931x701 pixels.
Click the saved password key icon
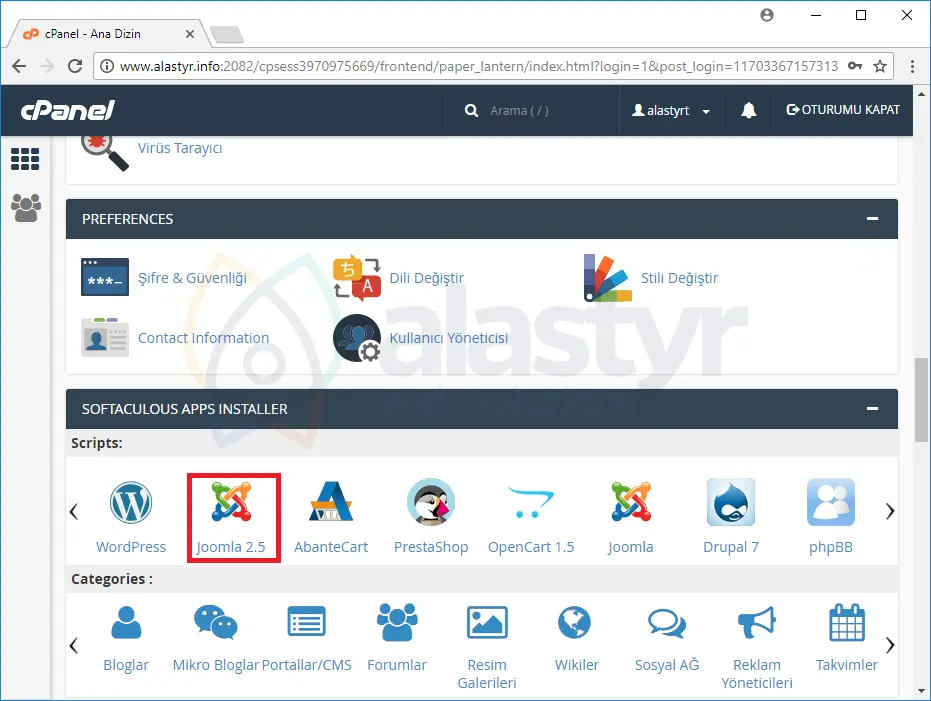coord(854,66)
